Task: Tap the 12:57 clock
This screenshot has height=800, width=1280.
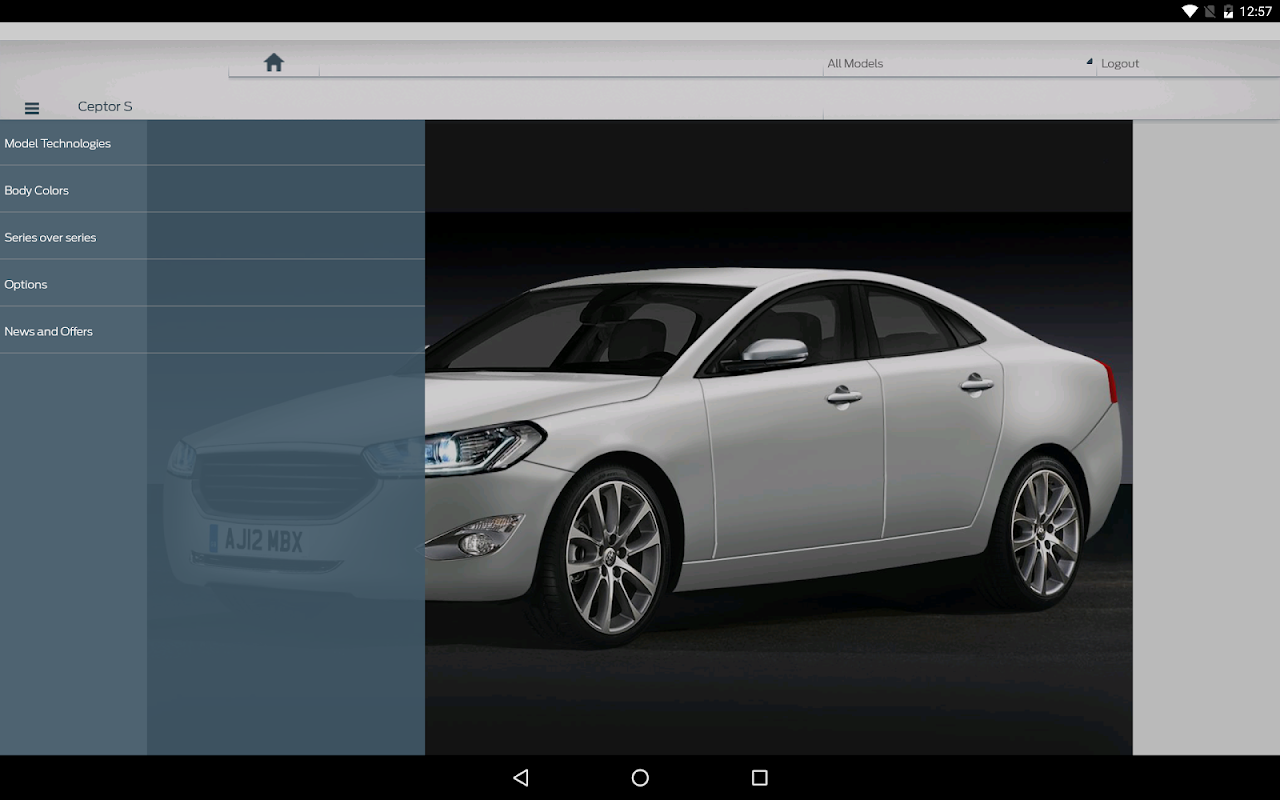Action: click(1256, 12)
